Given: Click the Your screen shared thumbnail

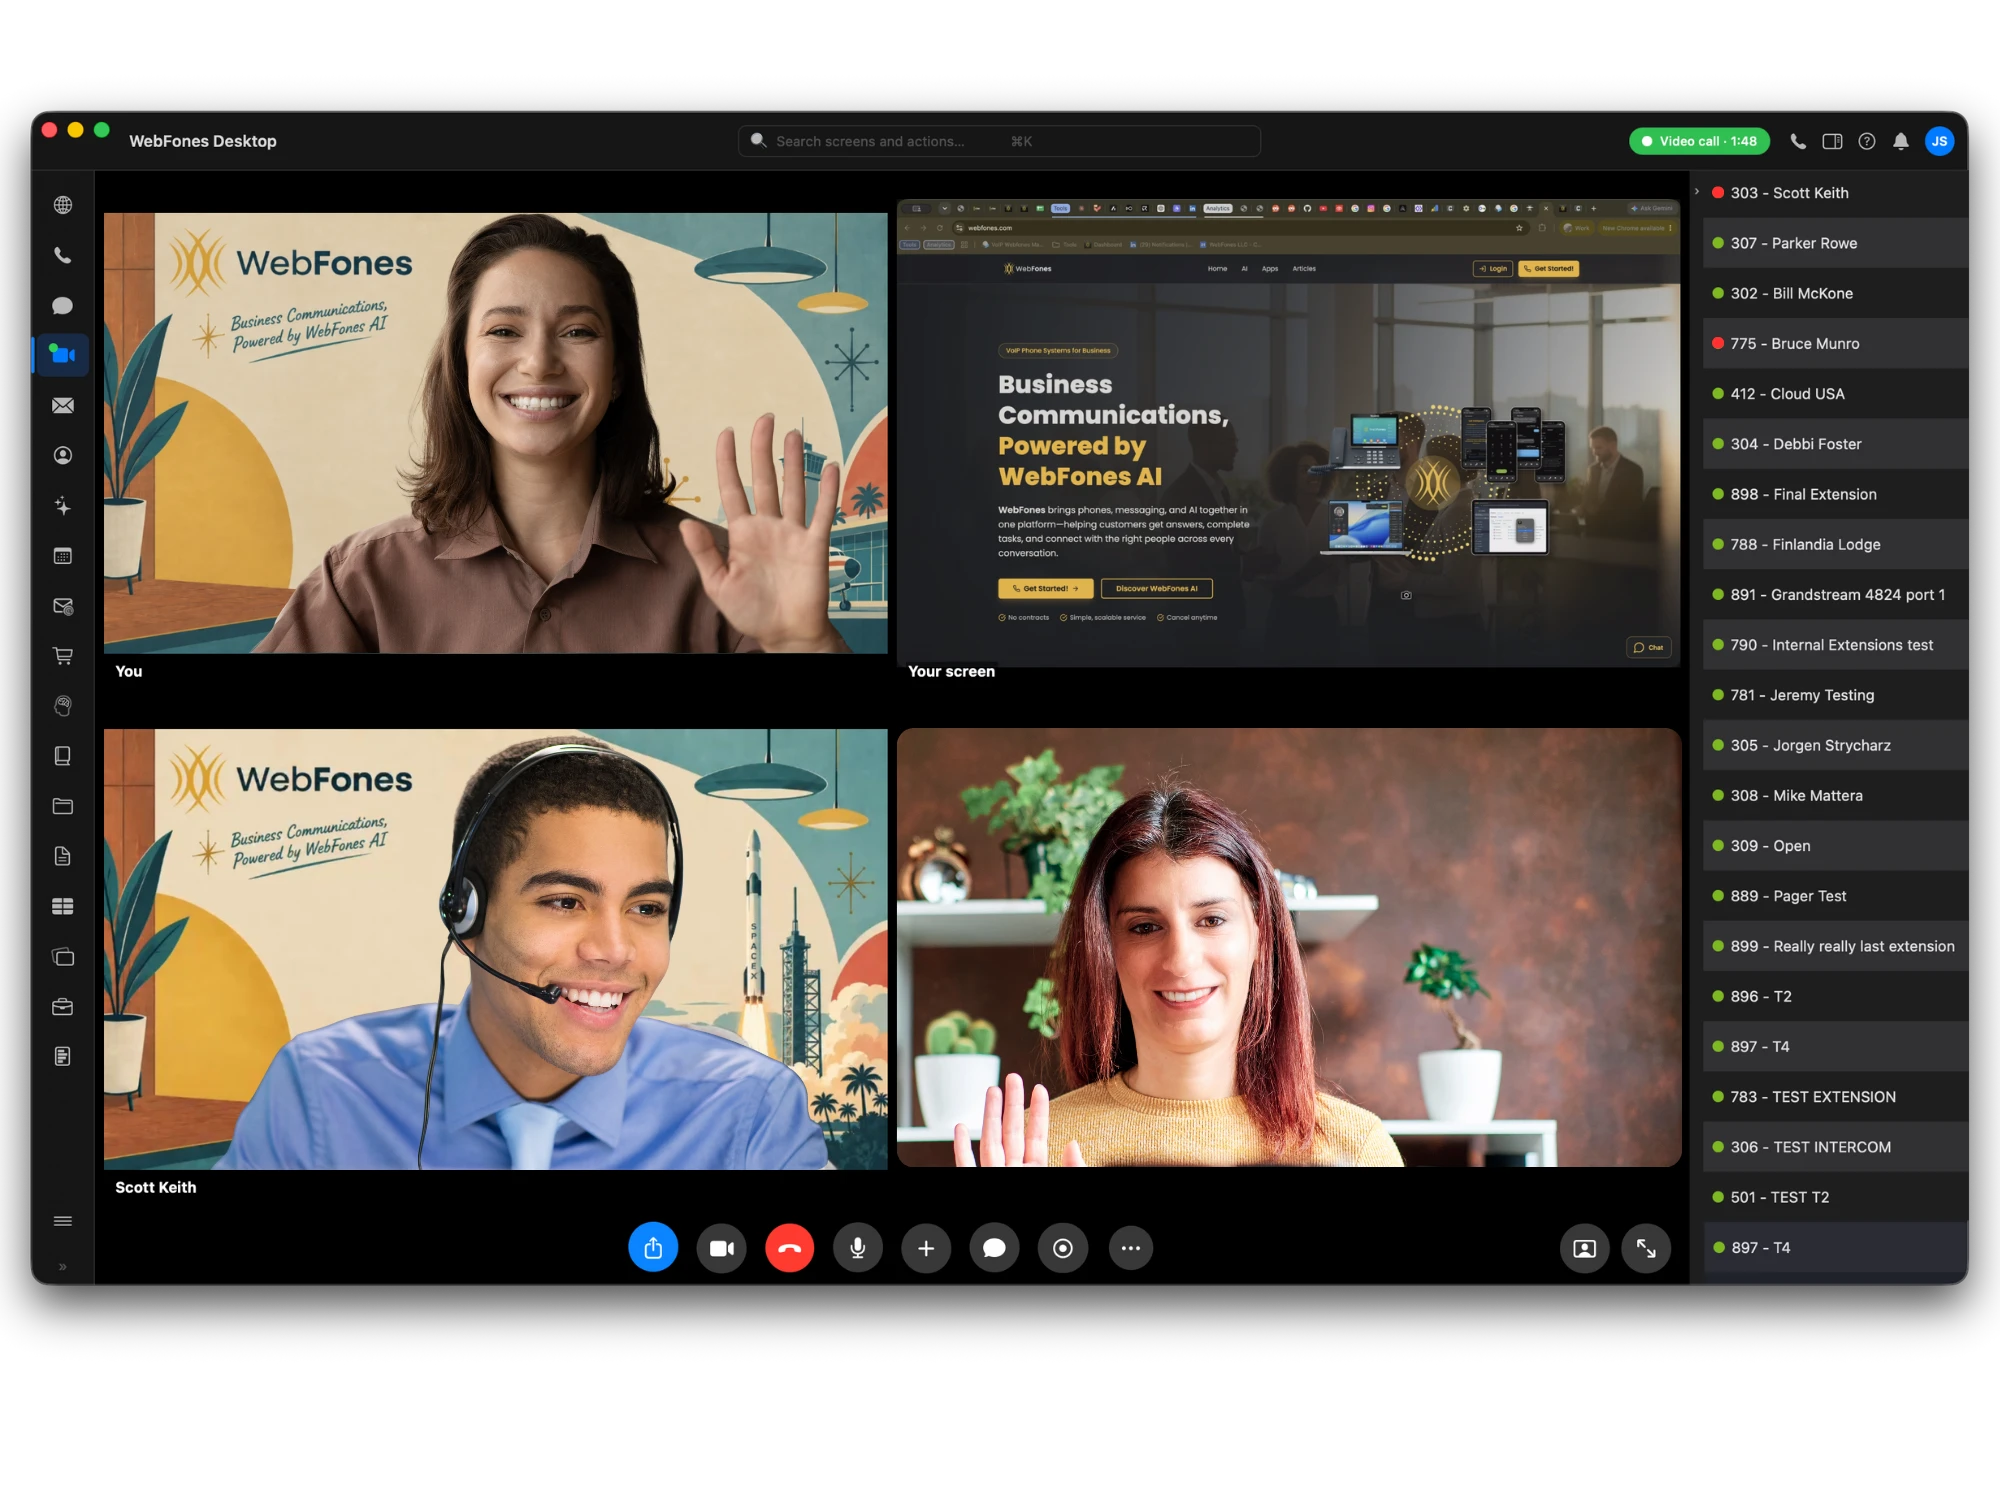Looking at the screenshot, I should (x=1289, y=432).
